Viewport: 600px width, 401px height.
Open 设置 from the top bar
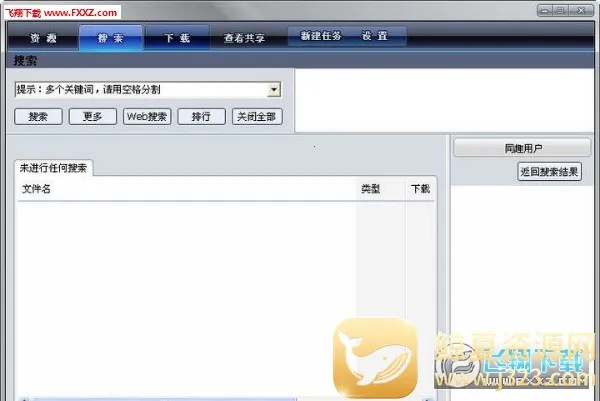[374, 36]
